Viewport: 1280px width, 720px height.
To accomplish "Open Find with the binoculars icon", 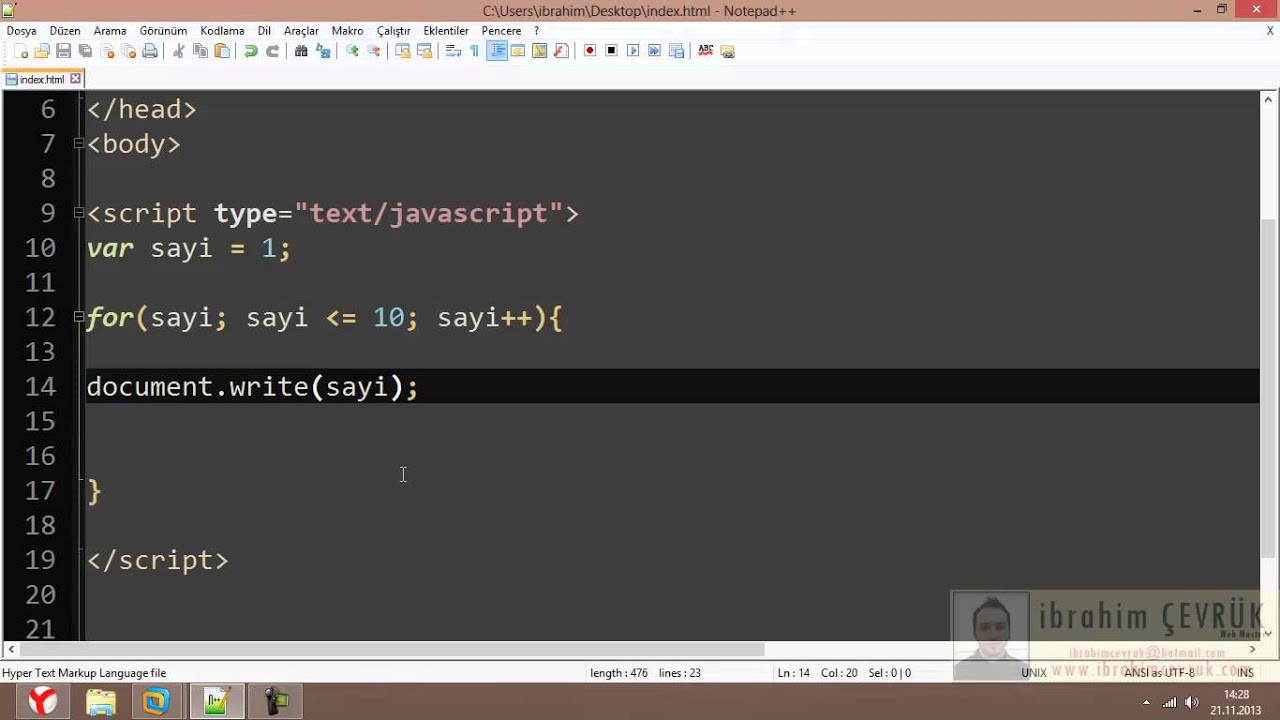I will [x=301, y=51].
